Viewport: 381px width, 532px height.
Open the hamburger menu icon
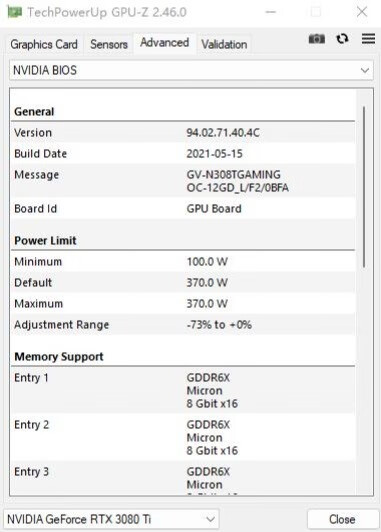pyautogui.click(x=368, y=38)
